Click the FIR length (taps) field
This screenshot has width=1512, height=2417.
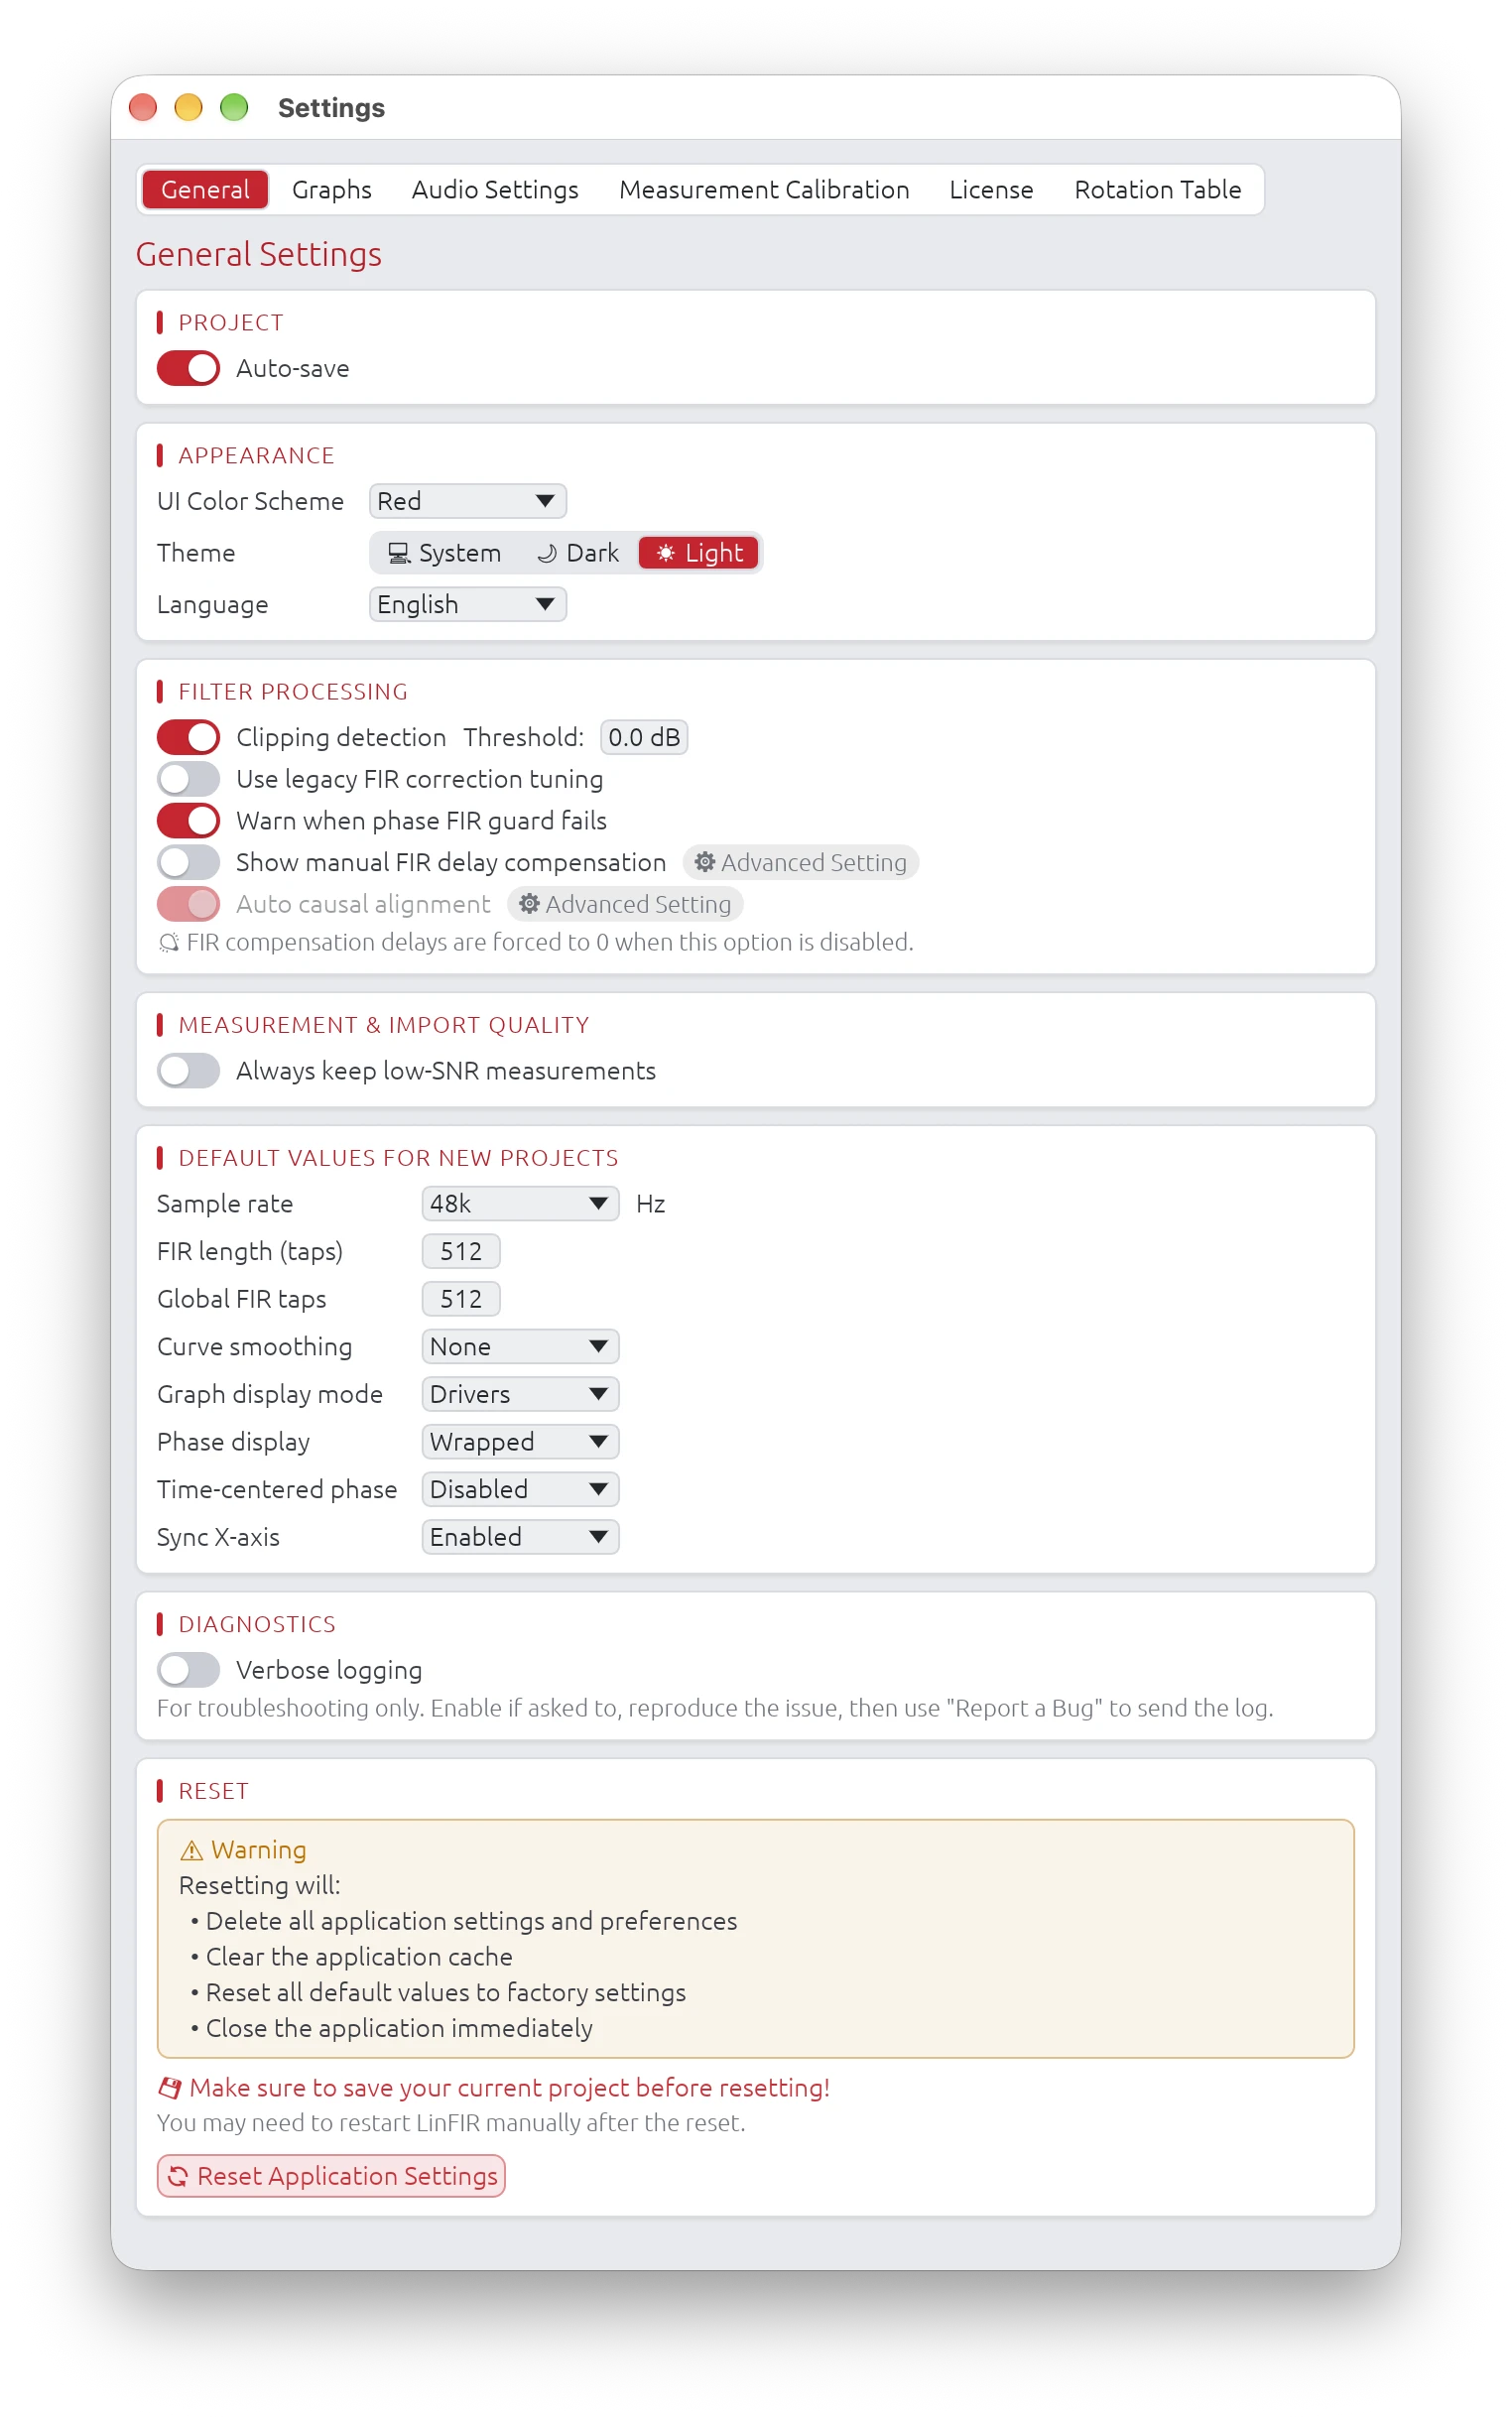(x=461, y=1251)
